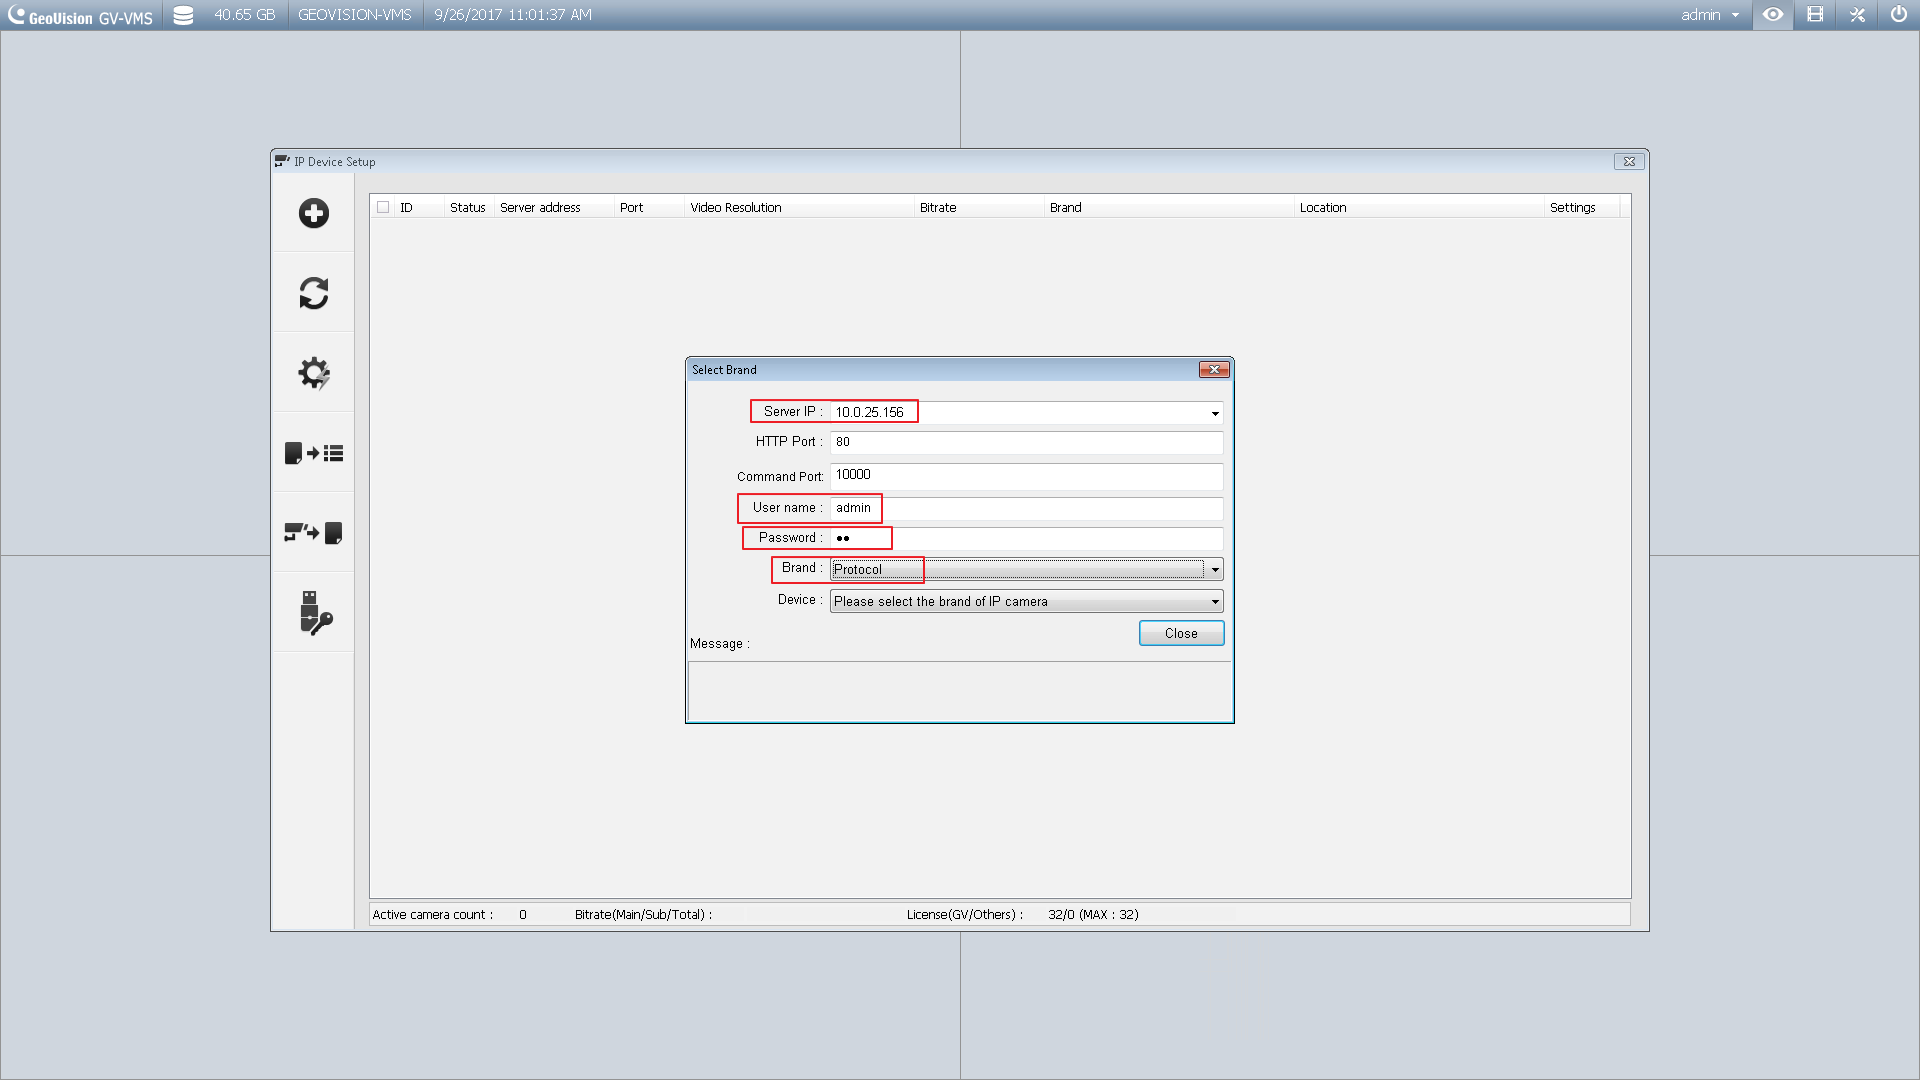Click the Password input field
Image resolution: width=1920 pixels, height=1080 pixels.
click(1025, 538)
